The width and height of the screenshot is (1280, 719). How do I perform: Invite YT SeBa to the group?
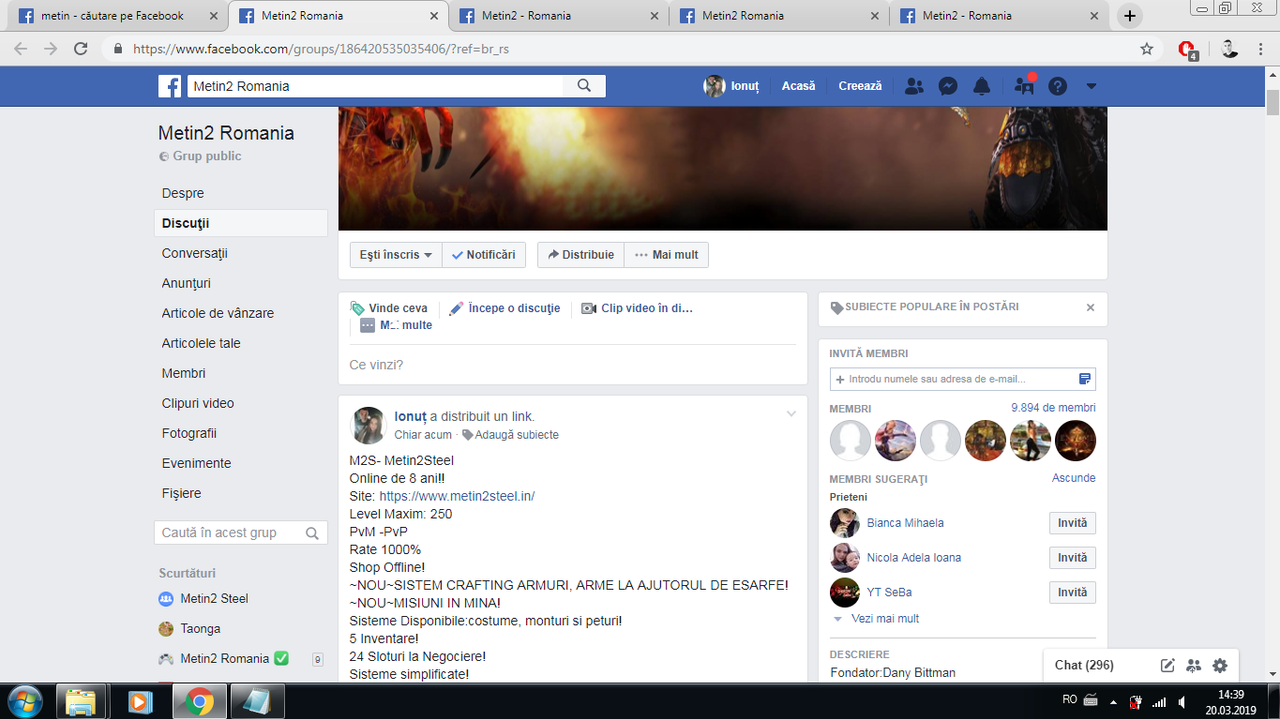[x=1072, y=592]
